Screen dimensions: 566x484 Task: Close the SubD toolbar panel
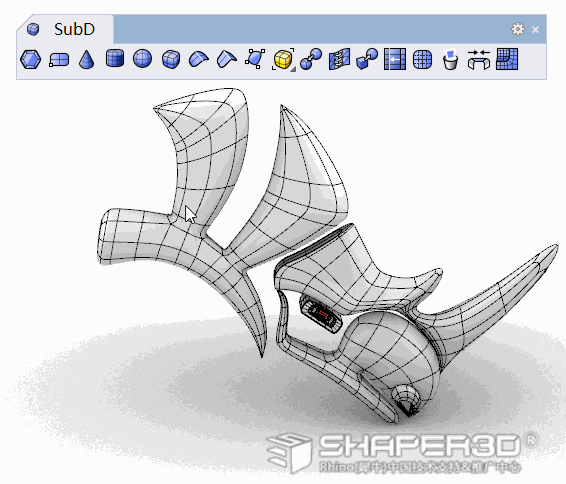[x=536, y=30]
